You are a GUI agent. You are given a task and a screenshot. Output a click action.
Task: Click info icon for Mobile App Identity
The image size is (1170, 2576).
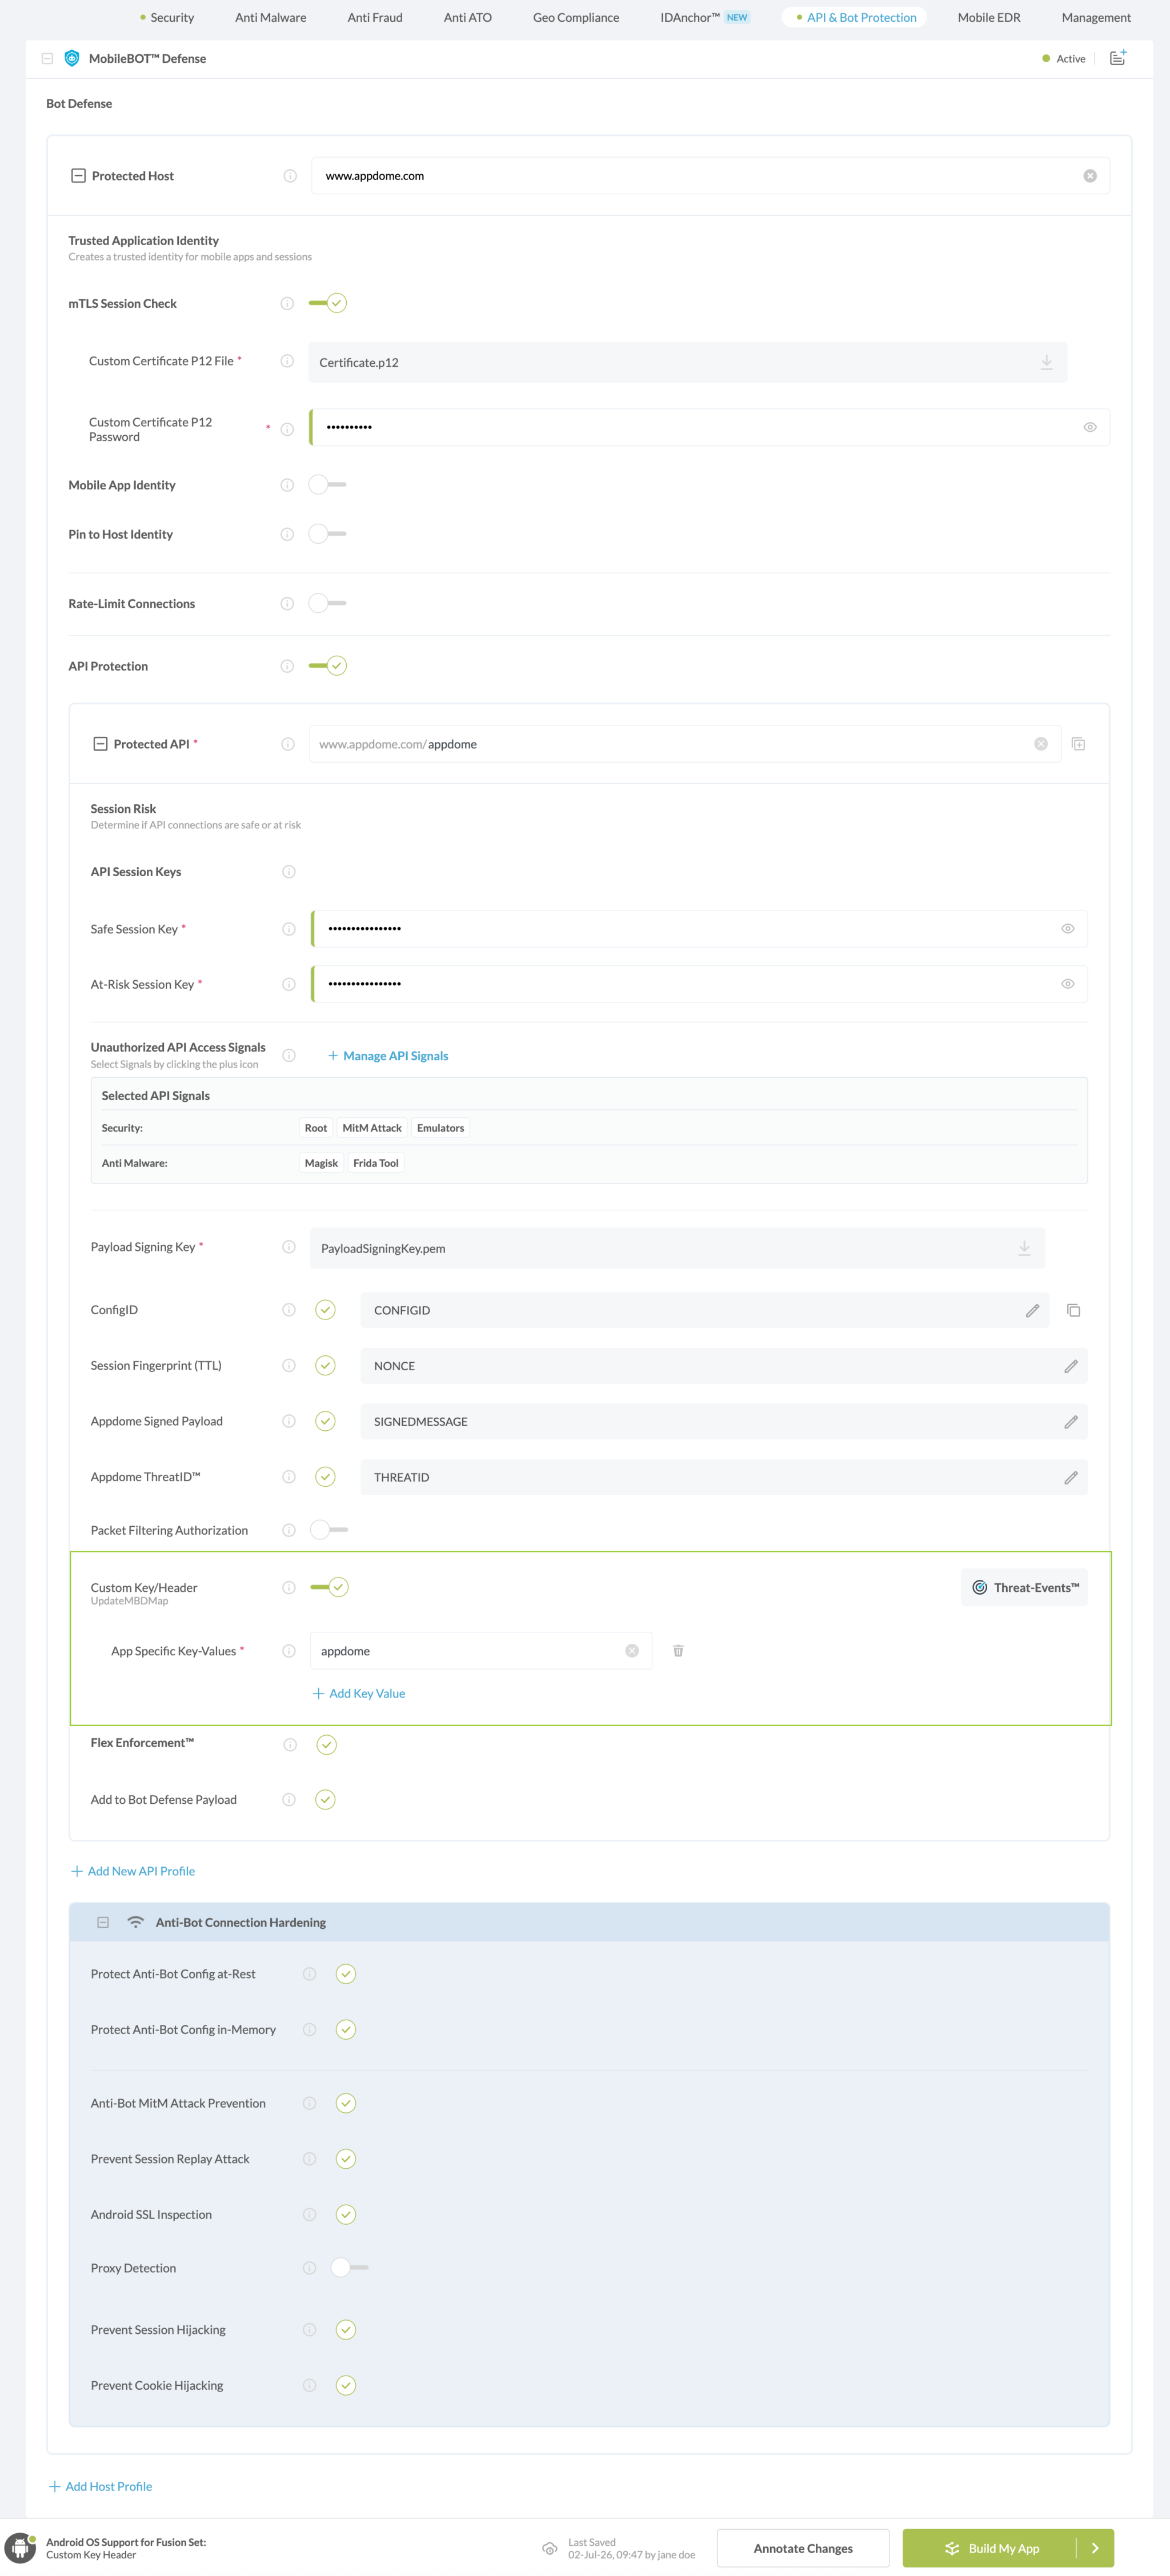click(x=287, y=485)
